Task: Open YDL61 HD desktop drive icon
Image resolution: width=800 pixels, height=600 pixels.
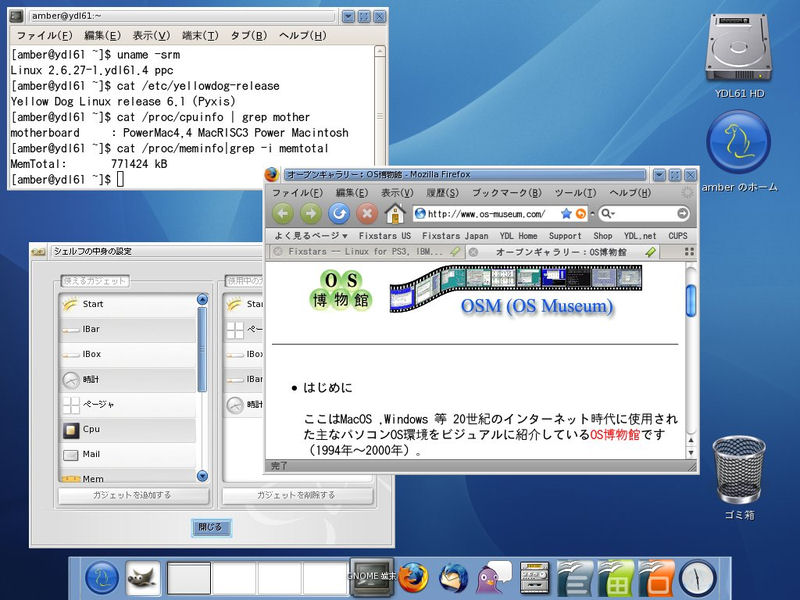Action: (739, 55)
